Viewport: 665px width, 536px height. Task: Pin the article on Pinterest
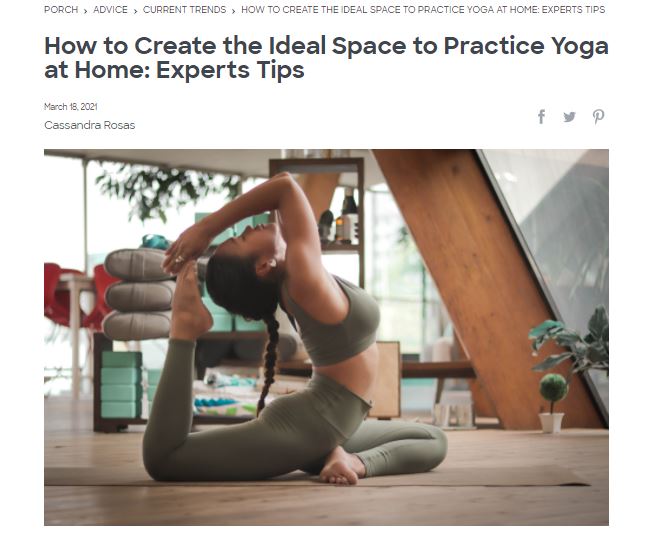pos(598,117)
